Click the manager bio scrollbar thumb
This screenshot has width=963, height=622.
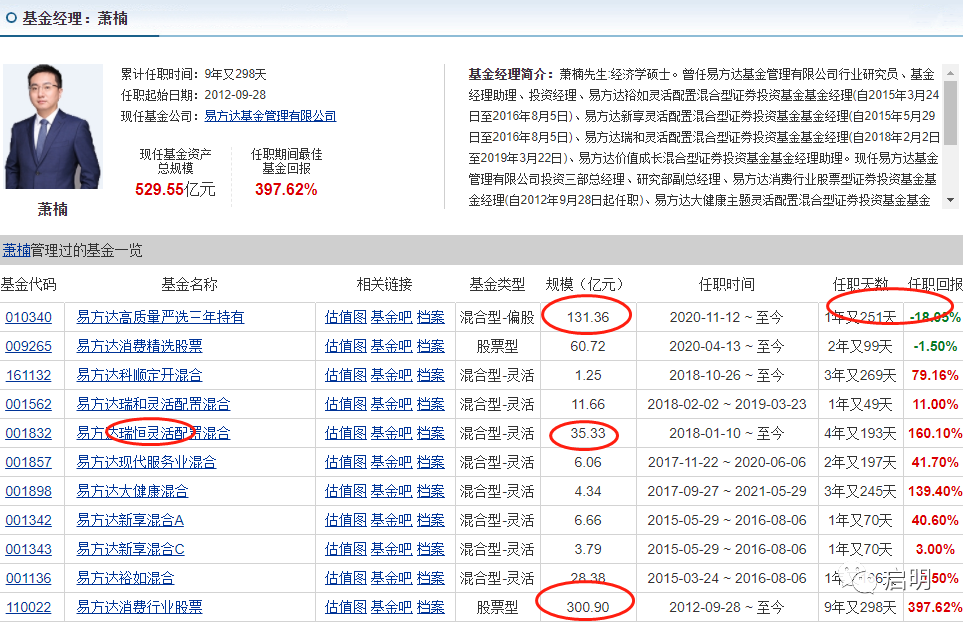(x=950, y=112)
